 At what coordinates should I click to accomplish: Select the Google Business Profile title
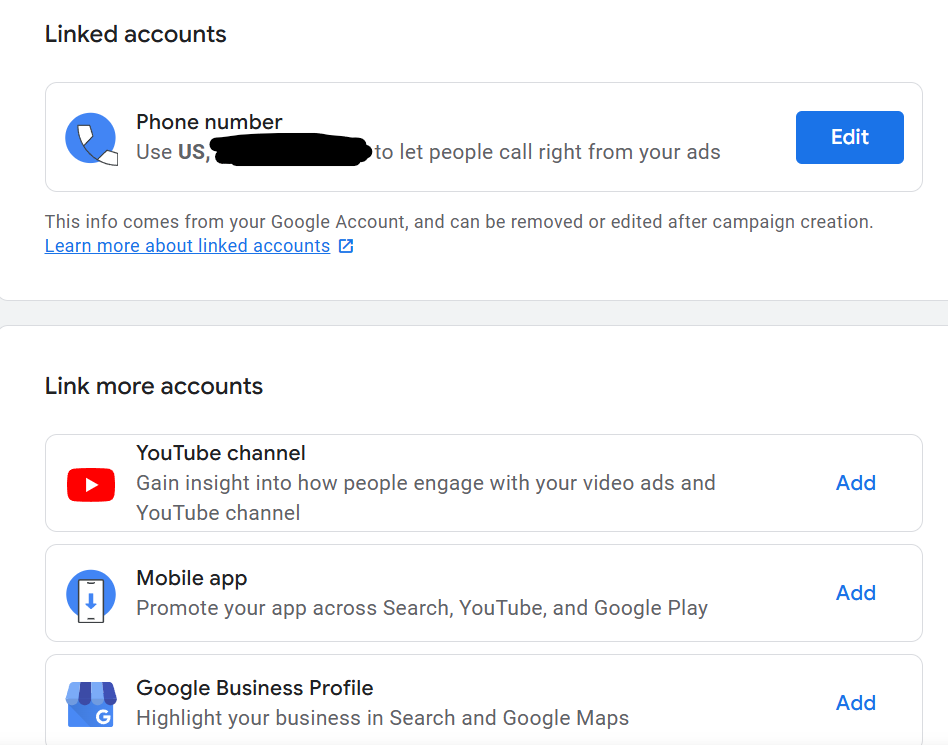(254, 688)
